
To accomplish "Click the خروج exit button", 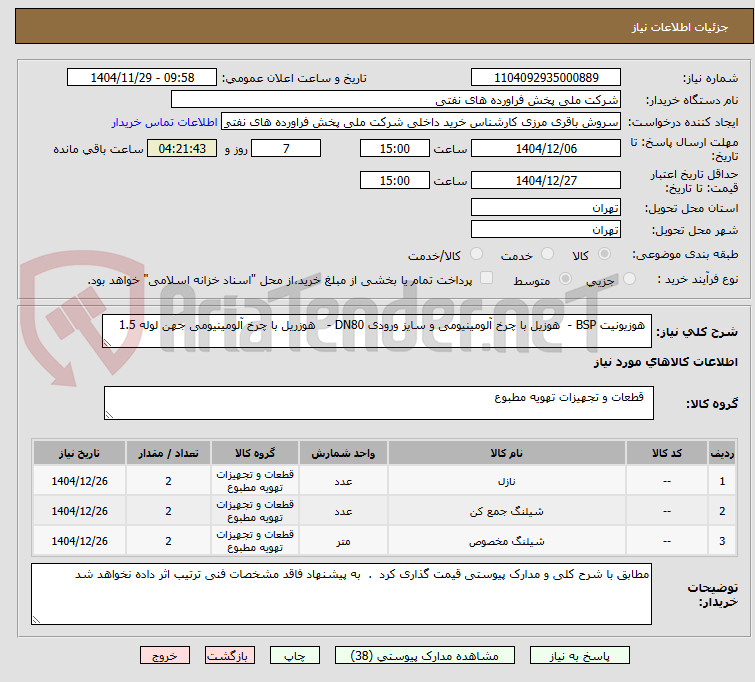I will (165, 656).
